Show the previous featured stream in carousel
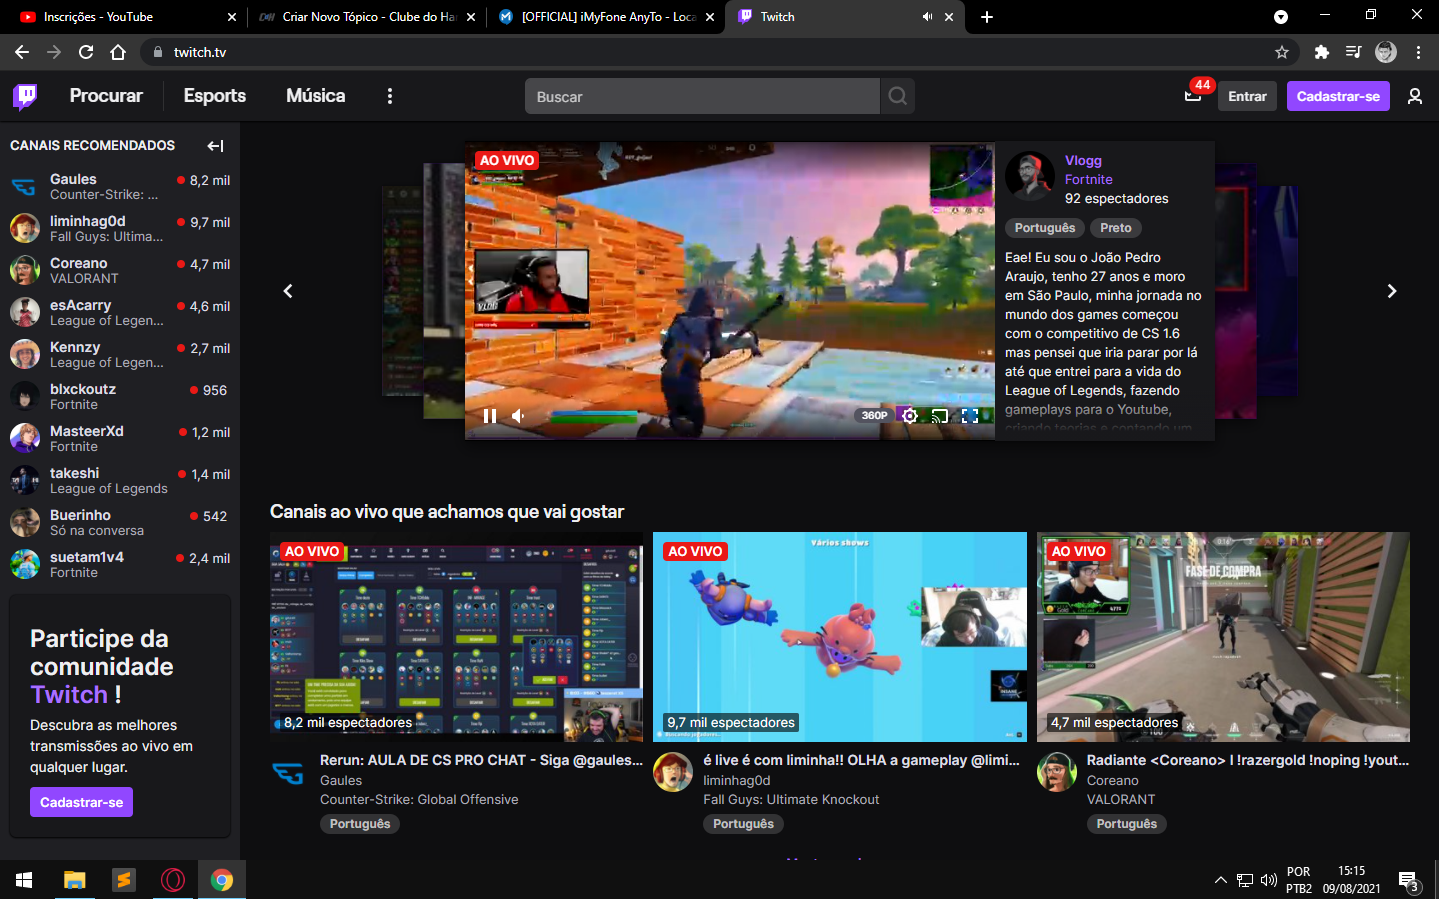This screenshot has width=1439, height=899. (x=288, y=291)
